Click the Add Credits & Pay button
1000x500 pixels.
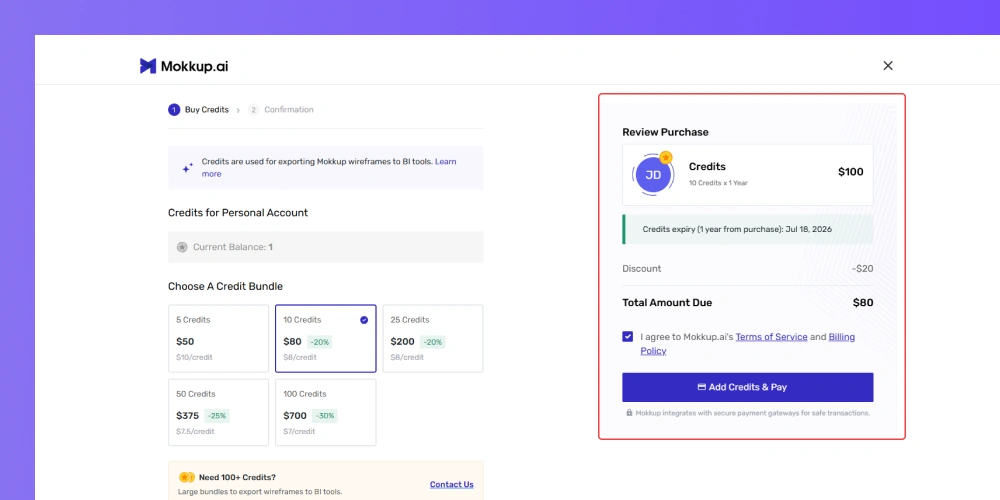(747, 387)
